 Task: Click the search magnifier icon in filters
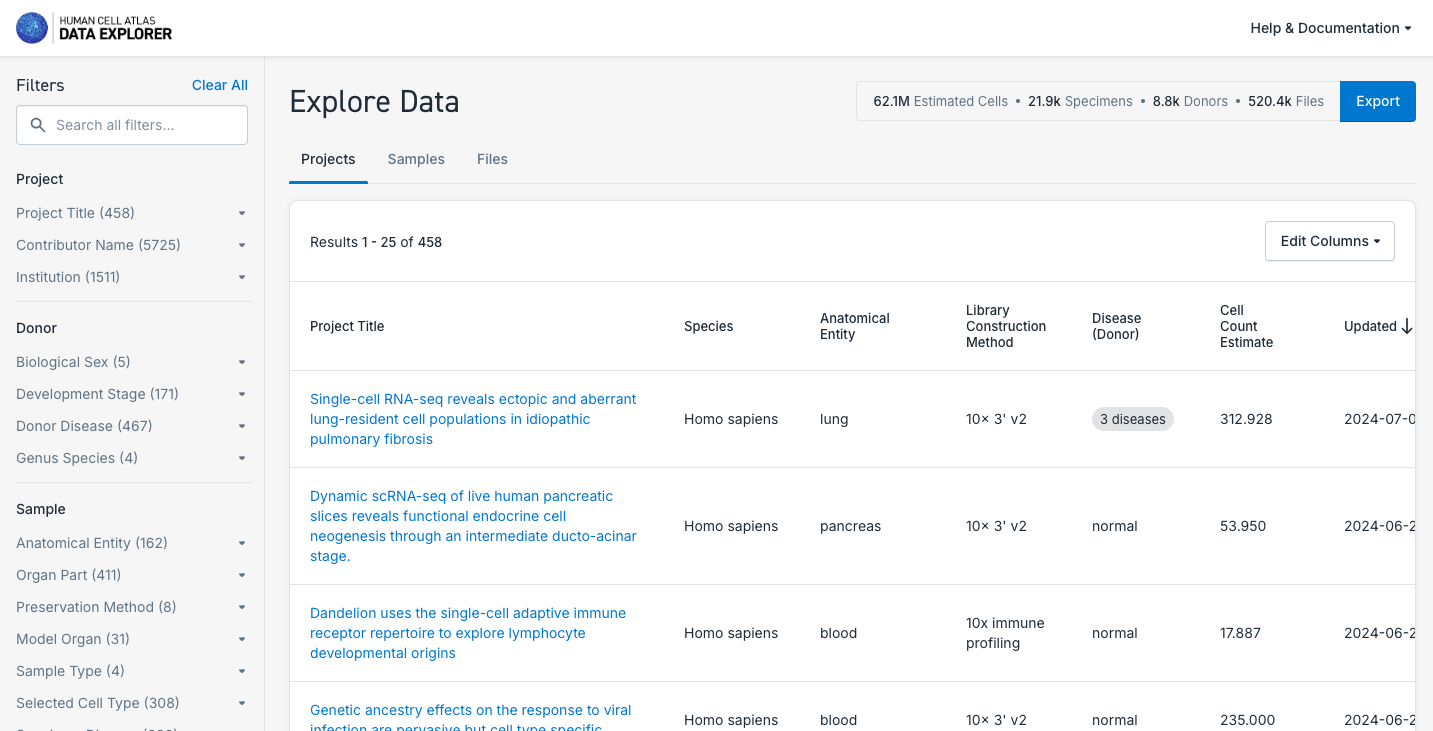(38, 125)
